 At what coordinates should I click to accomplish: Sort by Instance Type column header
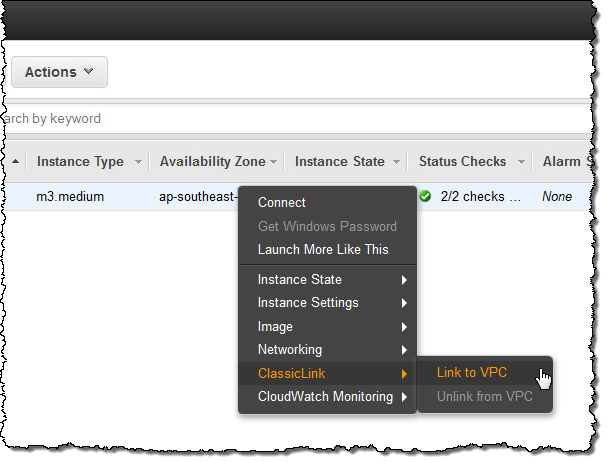coord(80,161)
